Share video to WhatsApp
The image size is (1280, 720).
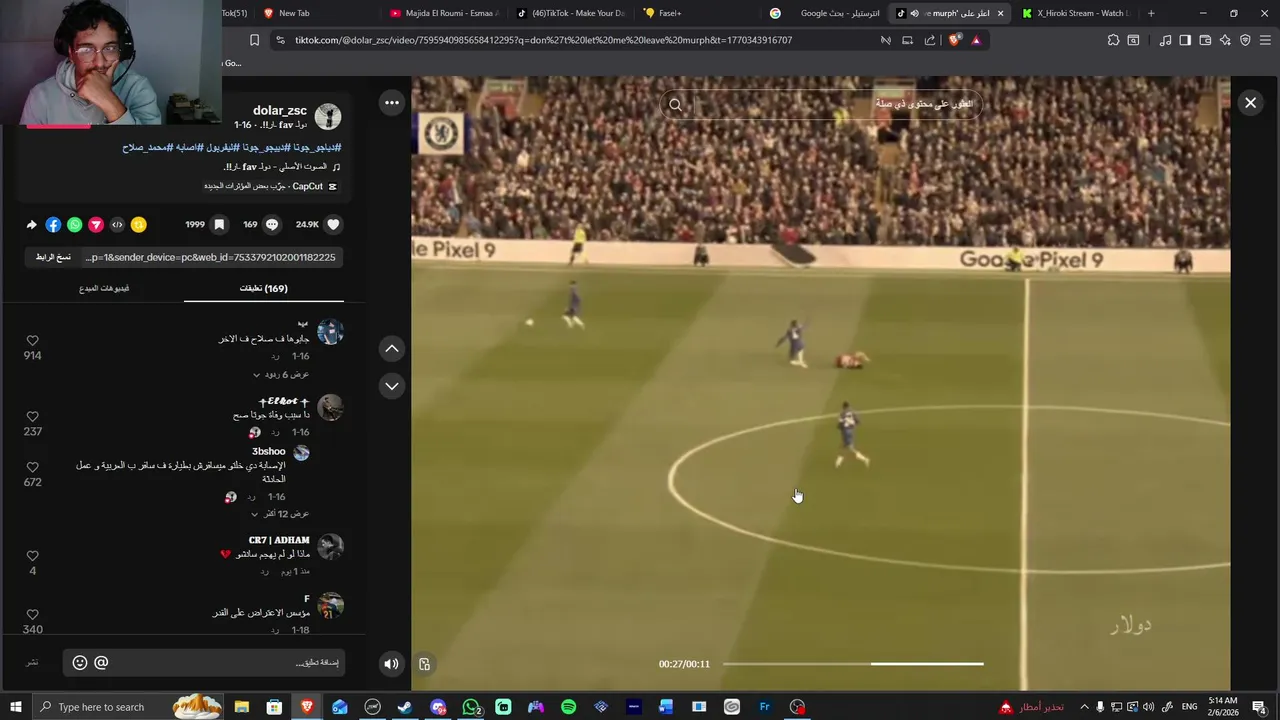(75, 225)
